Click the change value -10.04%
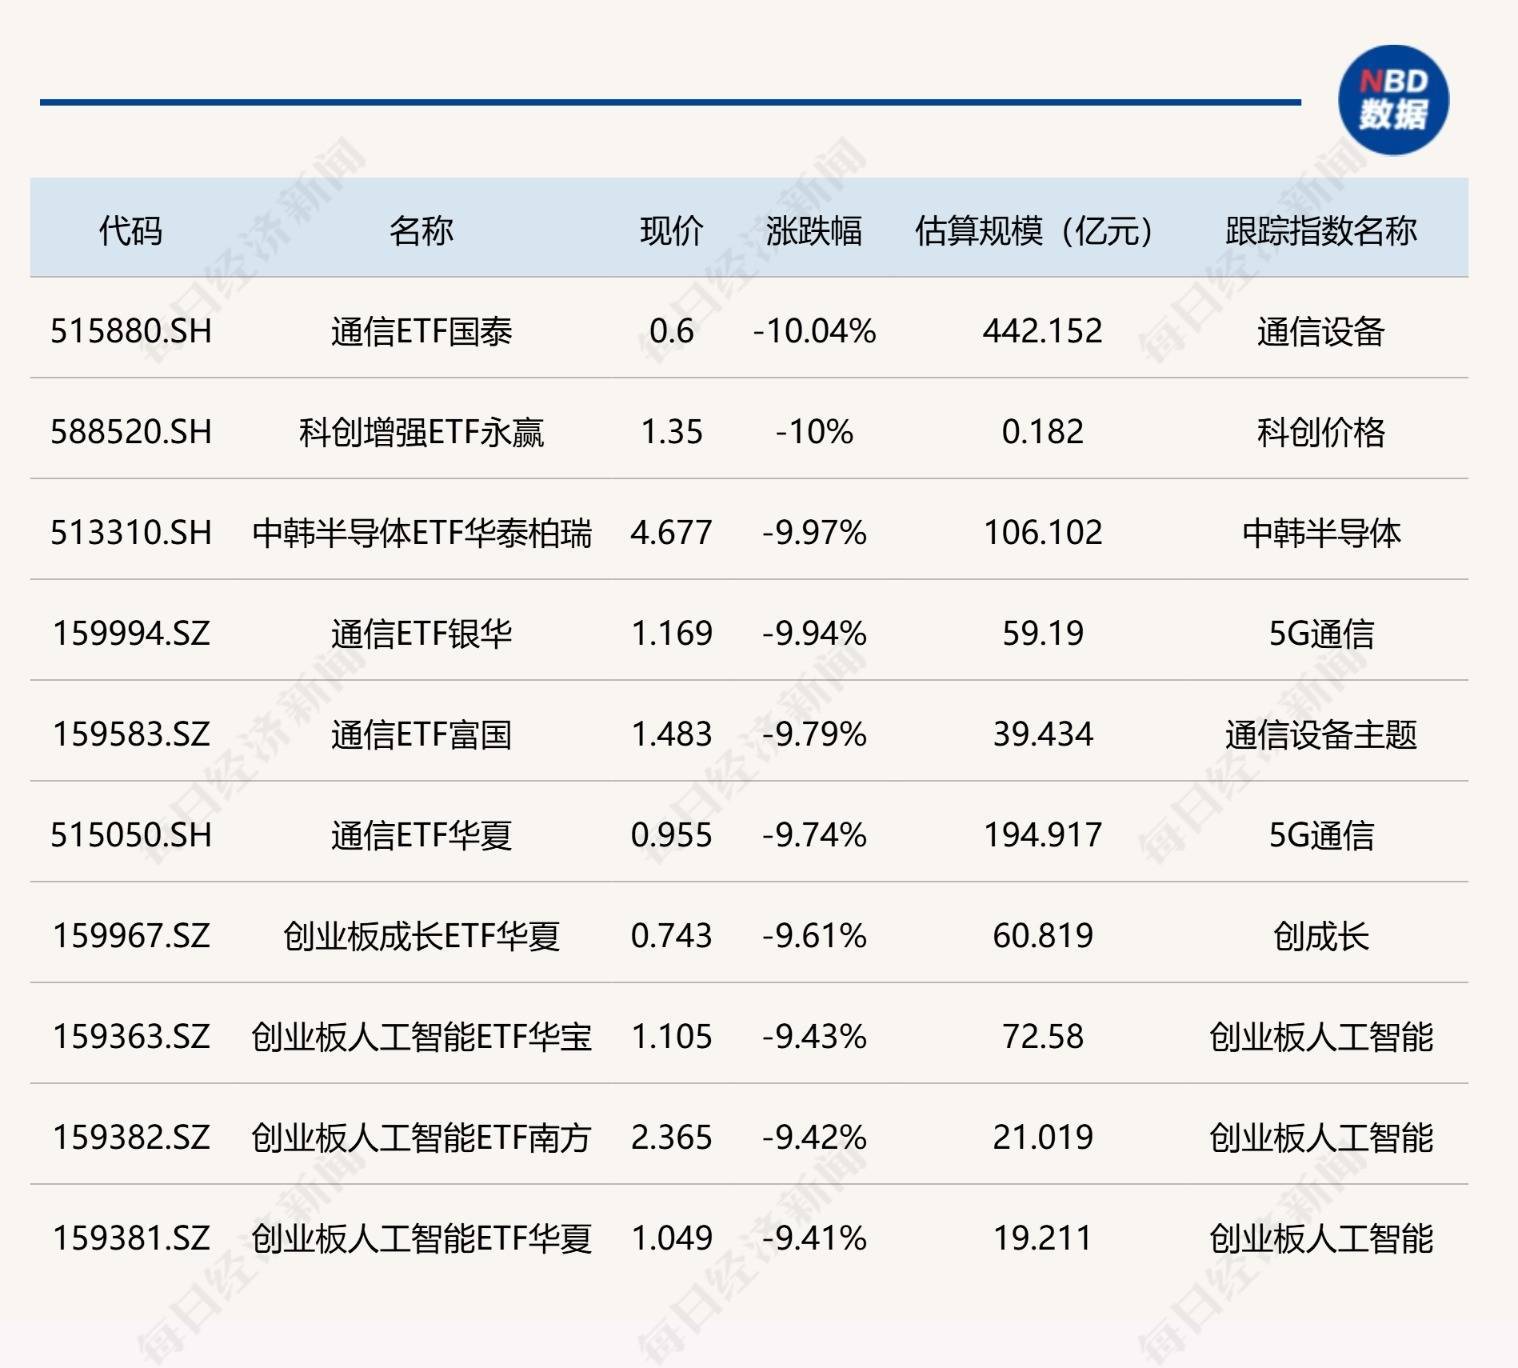Screen dimensions: 1518x1368 coord(814,331)
